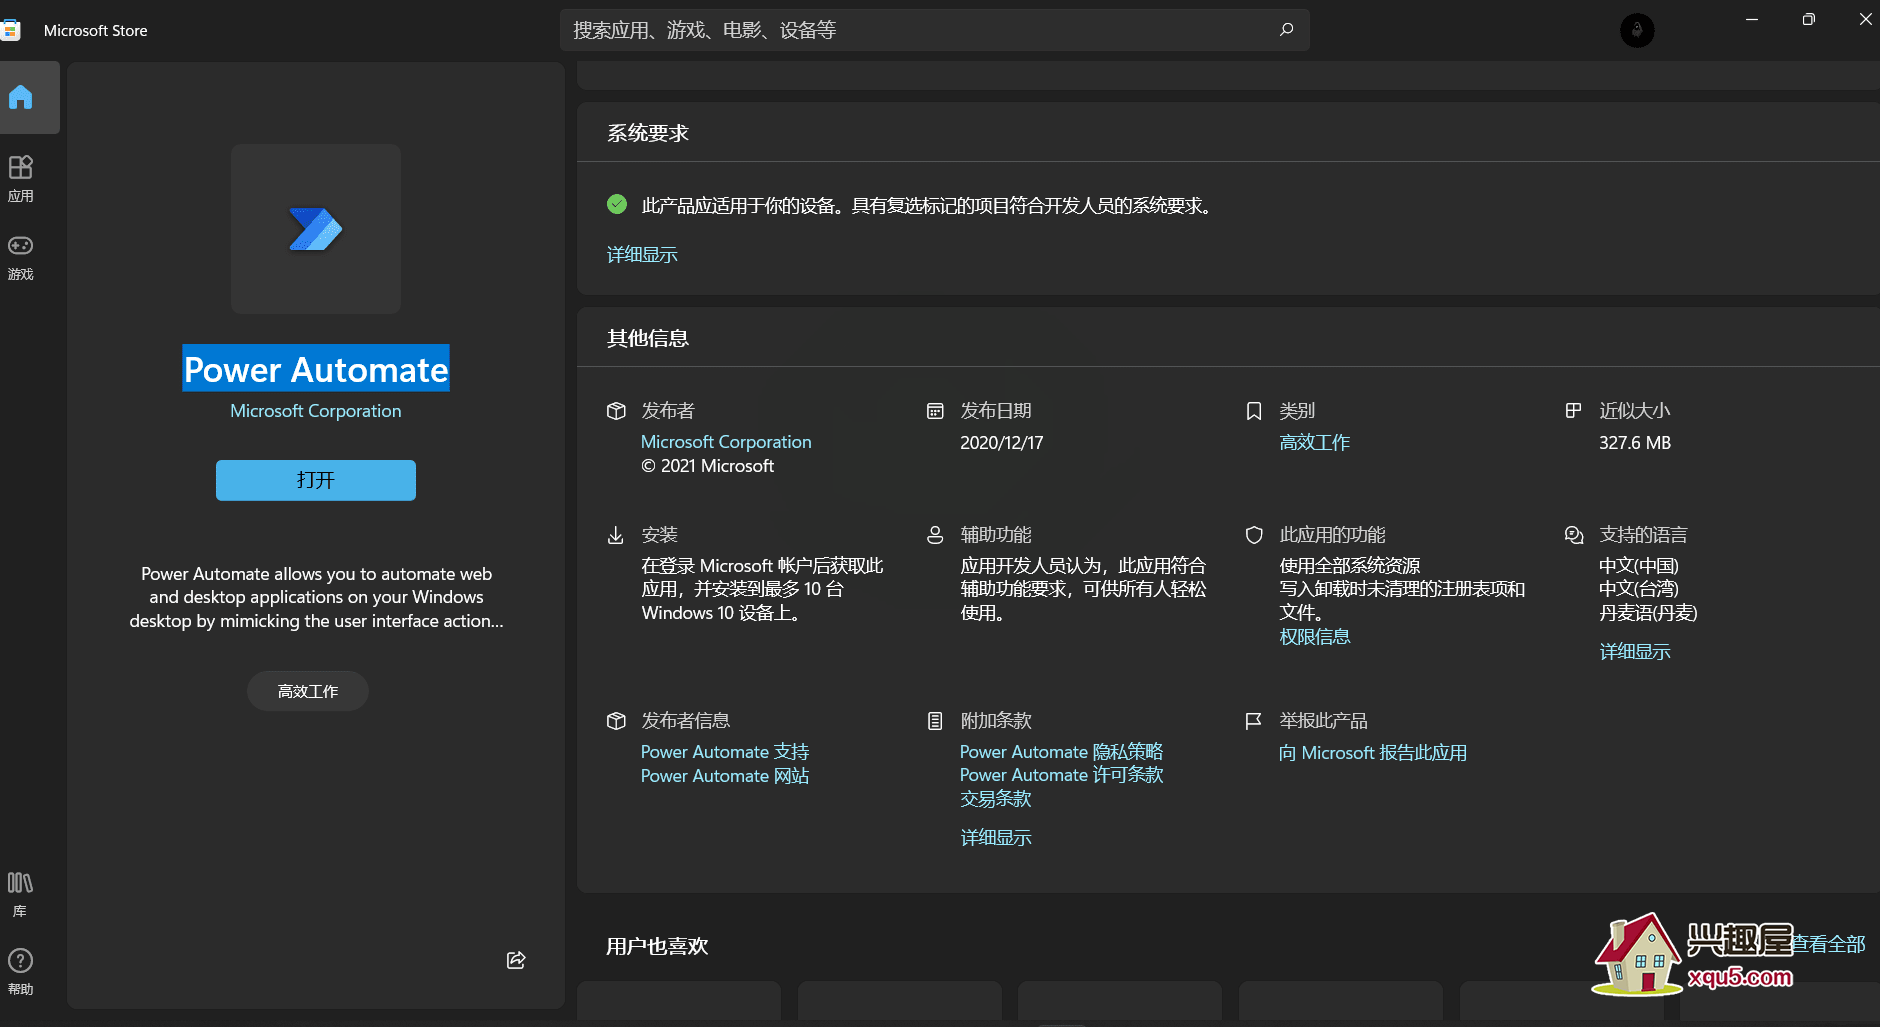1880x1027 pixels.
Task: Click the 高效工作 category tag button
Action: coord(308,691)
